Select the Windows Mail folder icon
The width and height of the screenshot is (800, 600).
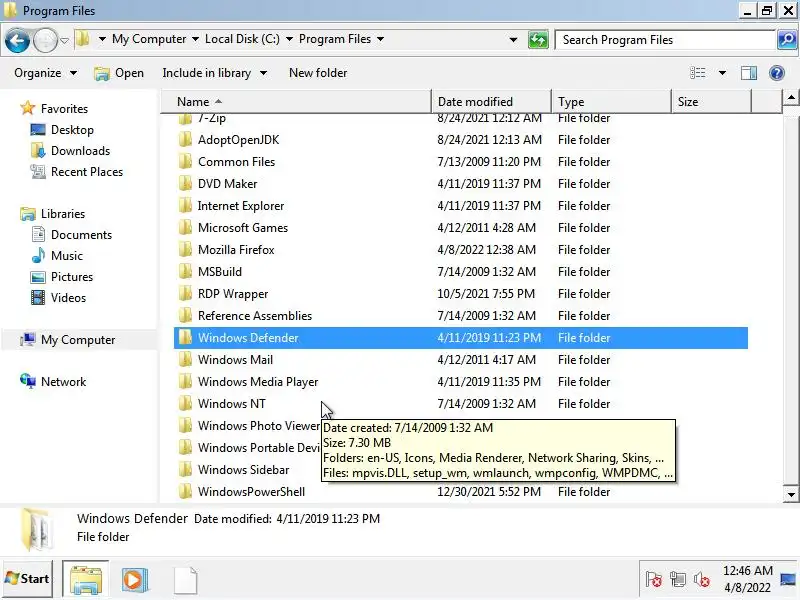[x=185, y=360]
